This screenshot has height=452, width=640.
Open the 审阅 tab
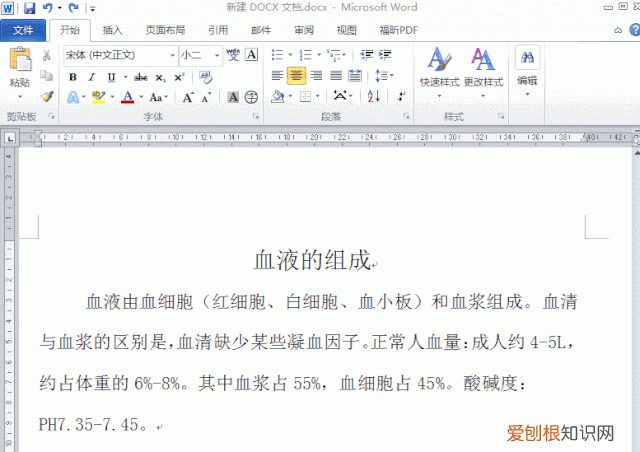(304, 30)
